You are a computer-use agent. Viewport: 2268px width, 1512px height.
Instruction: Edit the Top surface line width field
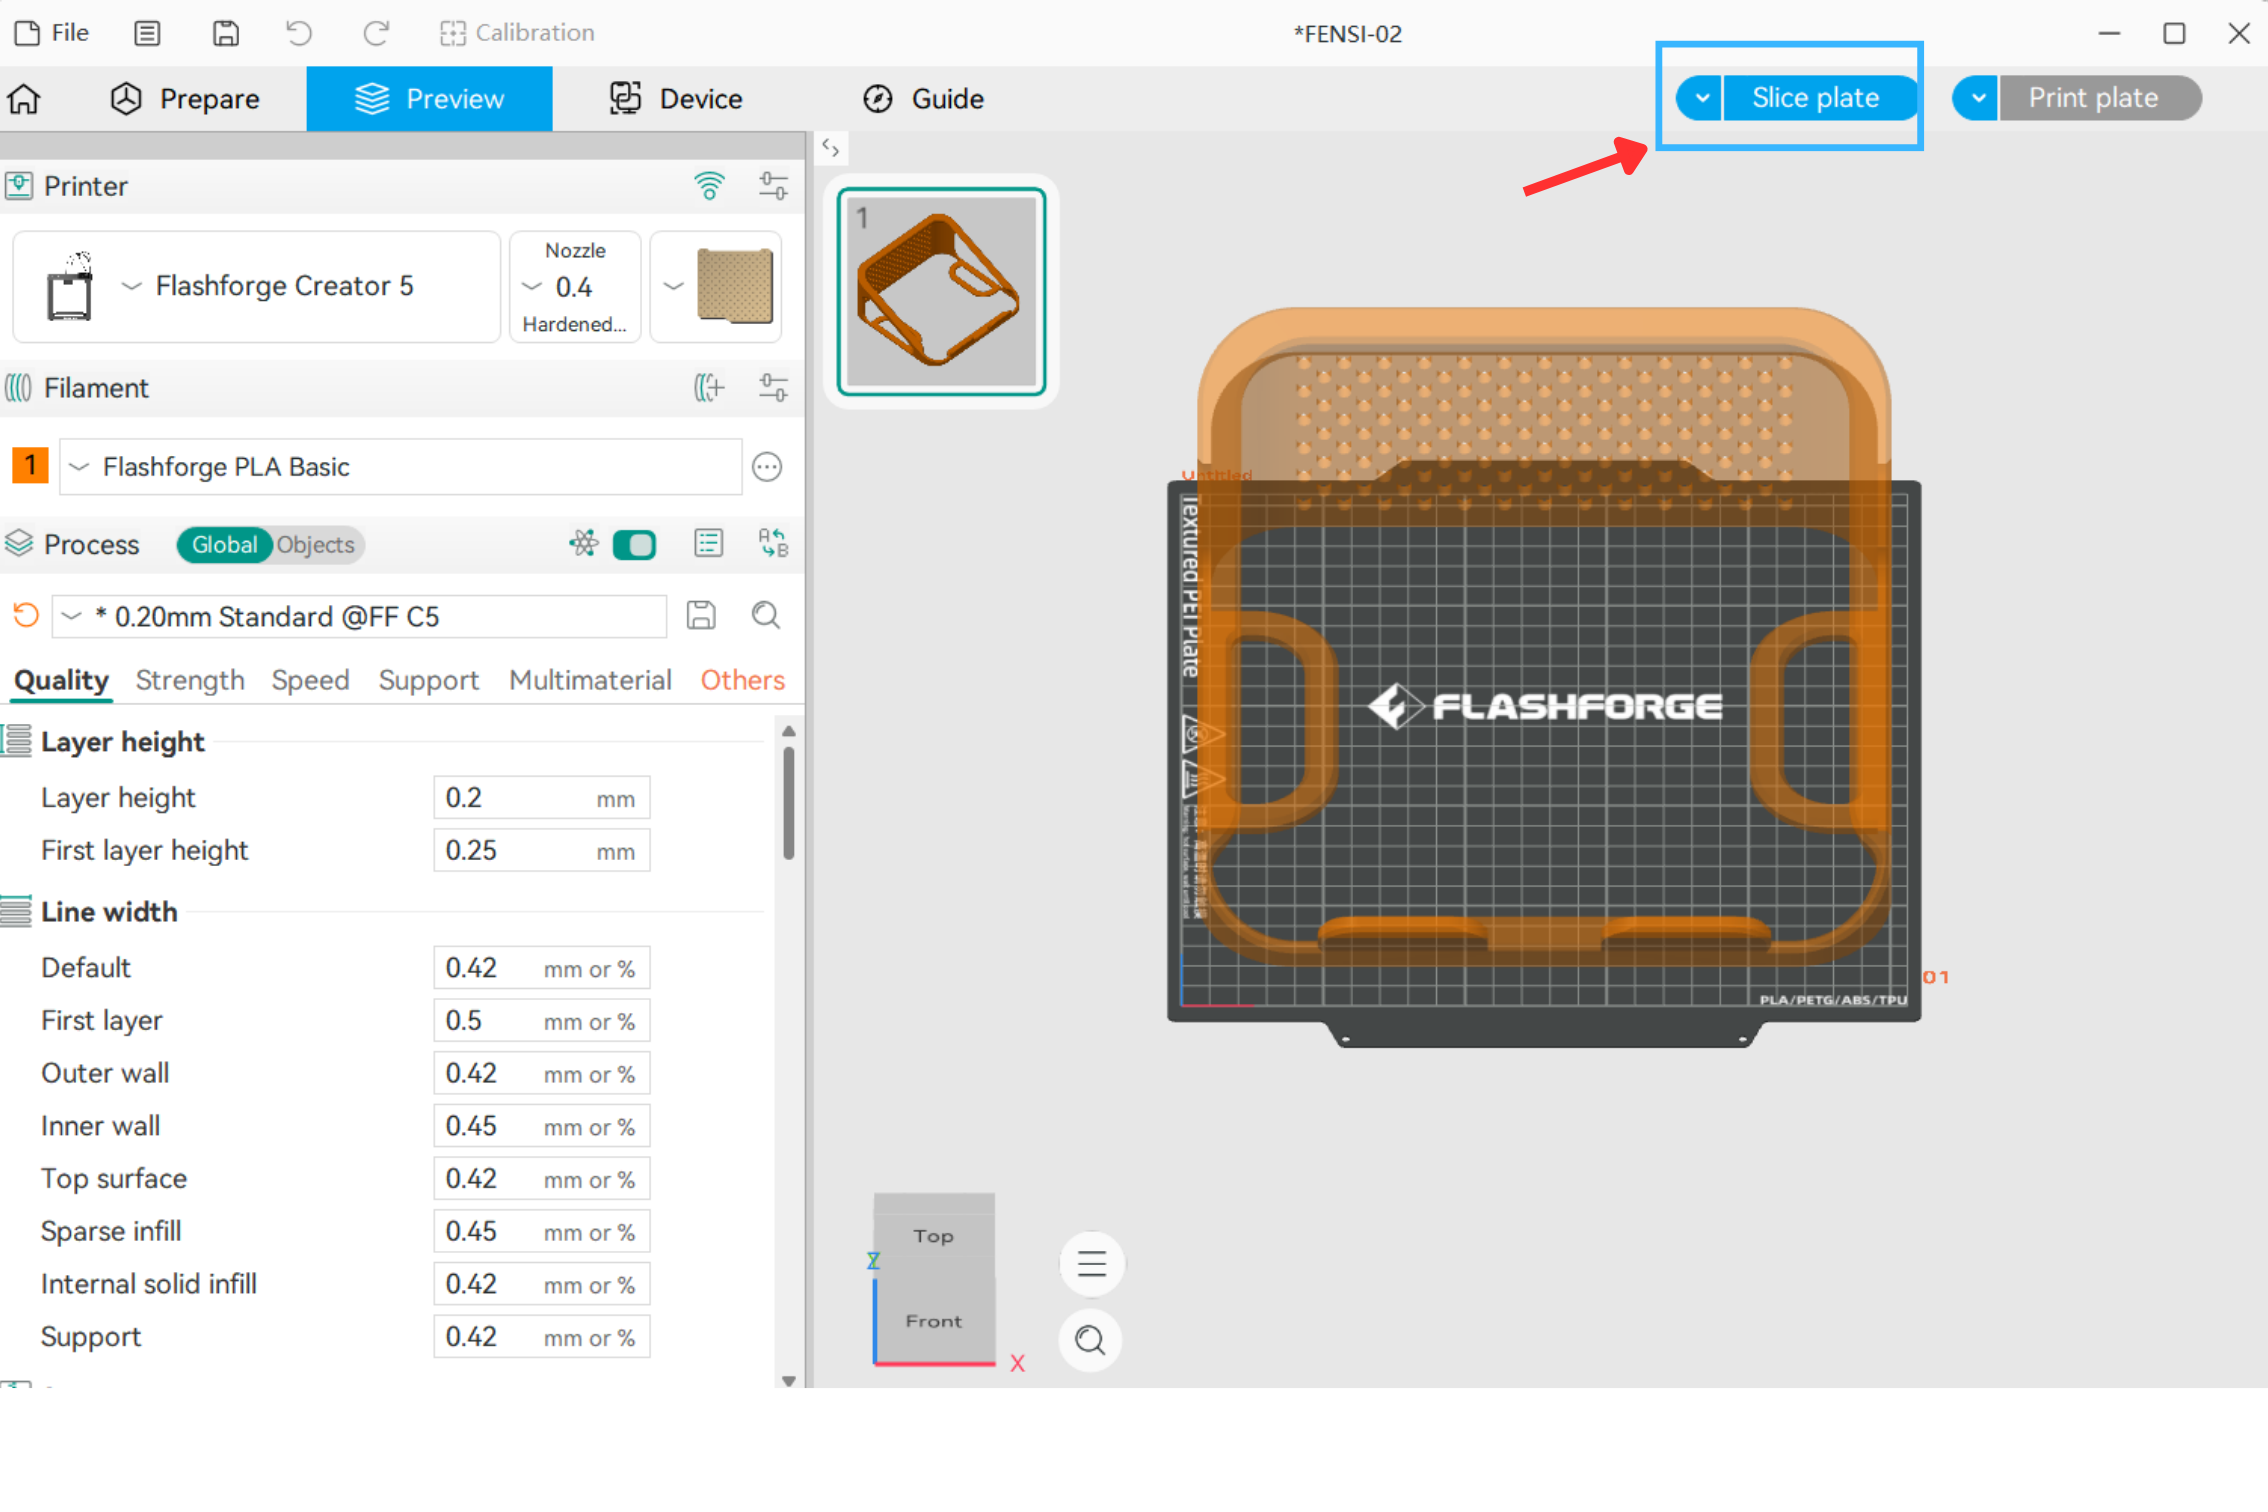click(x=541, y=1179)
